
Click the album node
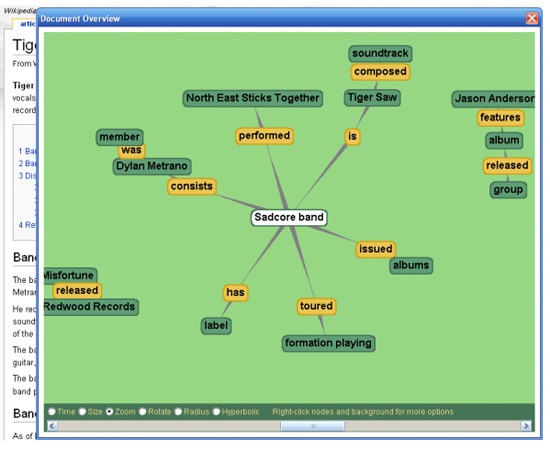point(504,140)
